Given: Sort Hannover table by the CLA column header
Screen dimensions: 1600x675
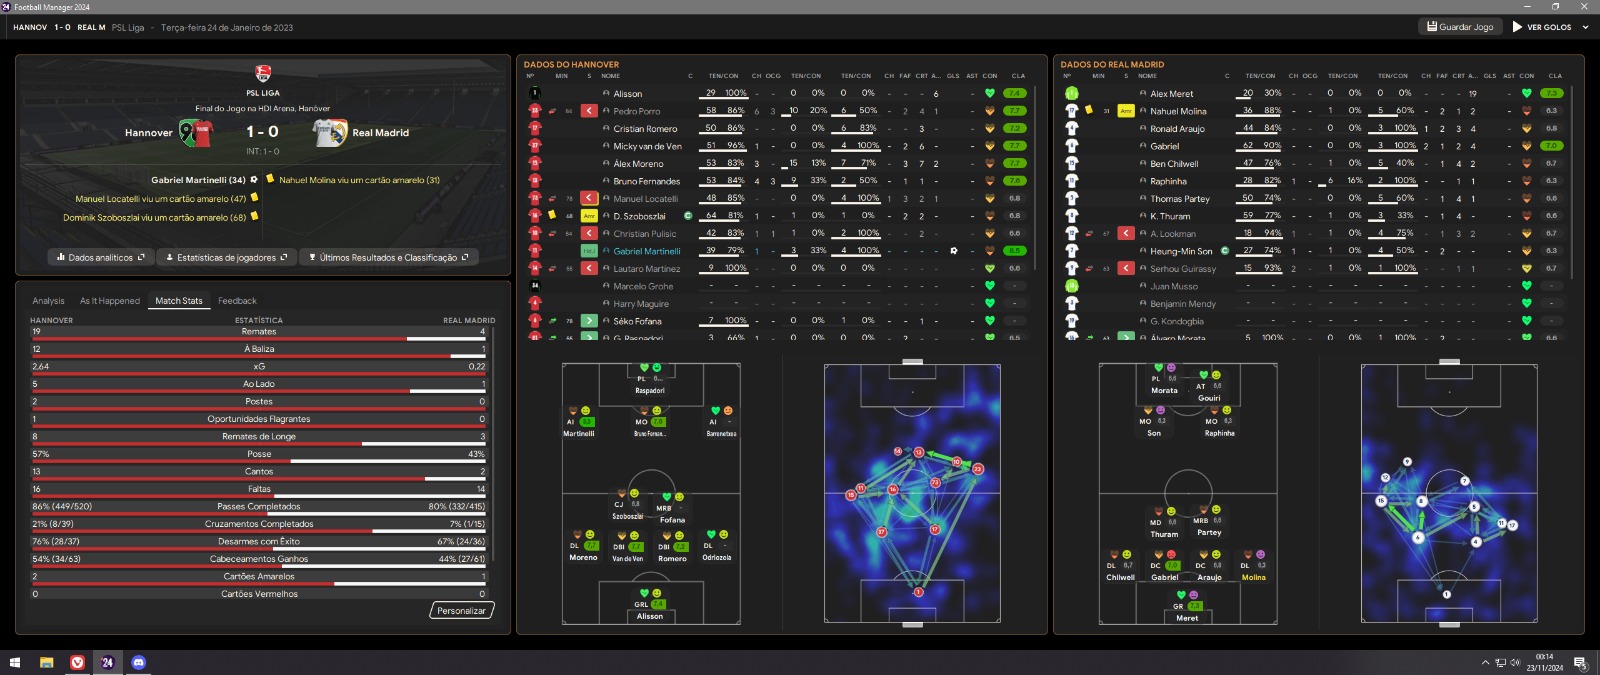Looking at the screenshot, I should point(1018,76).
